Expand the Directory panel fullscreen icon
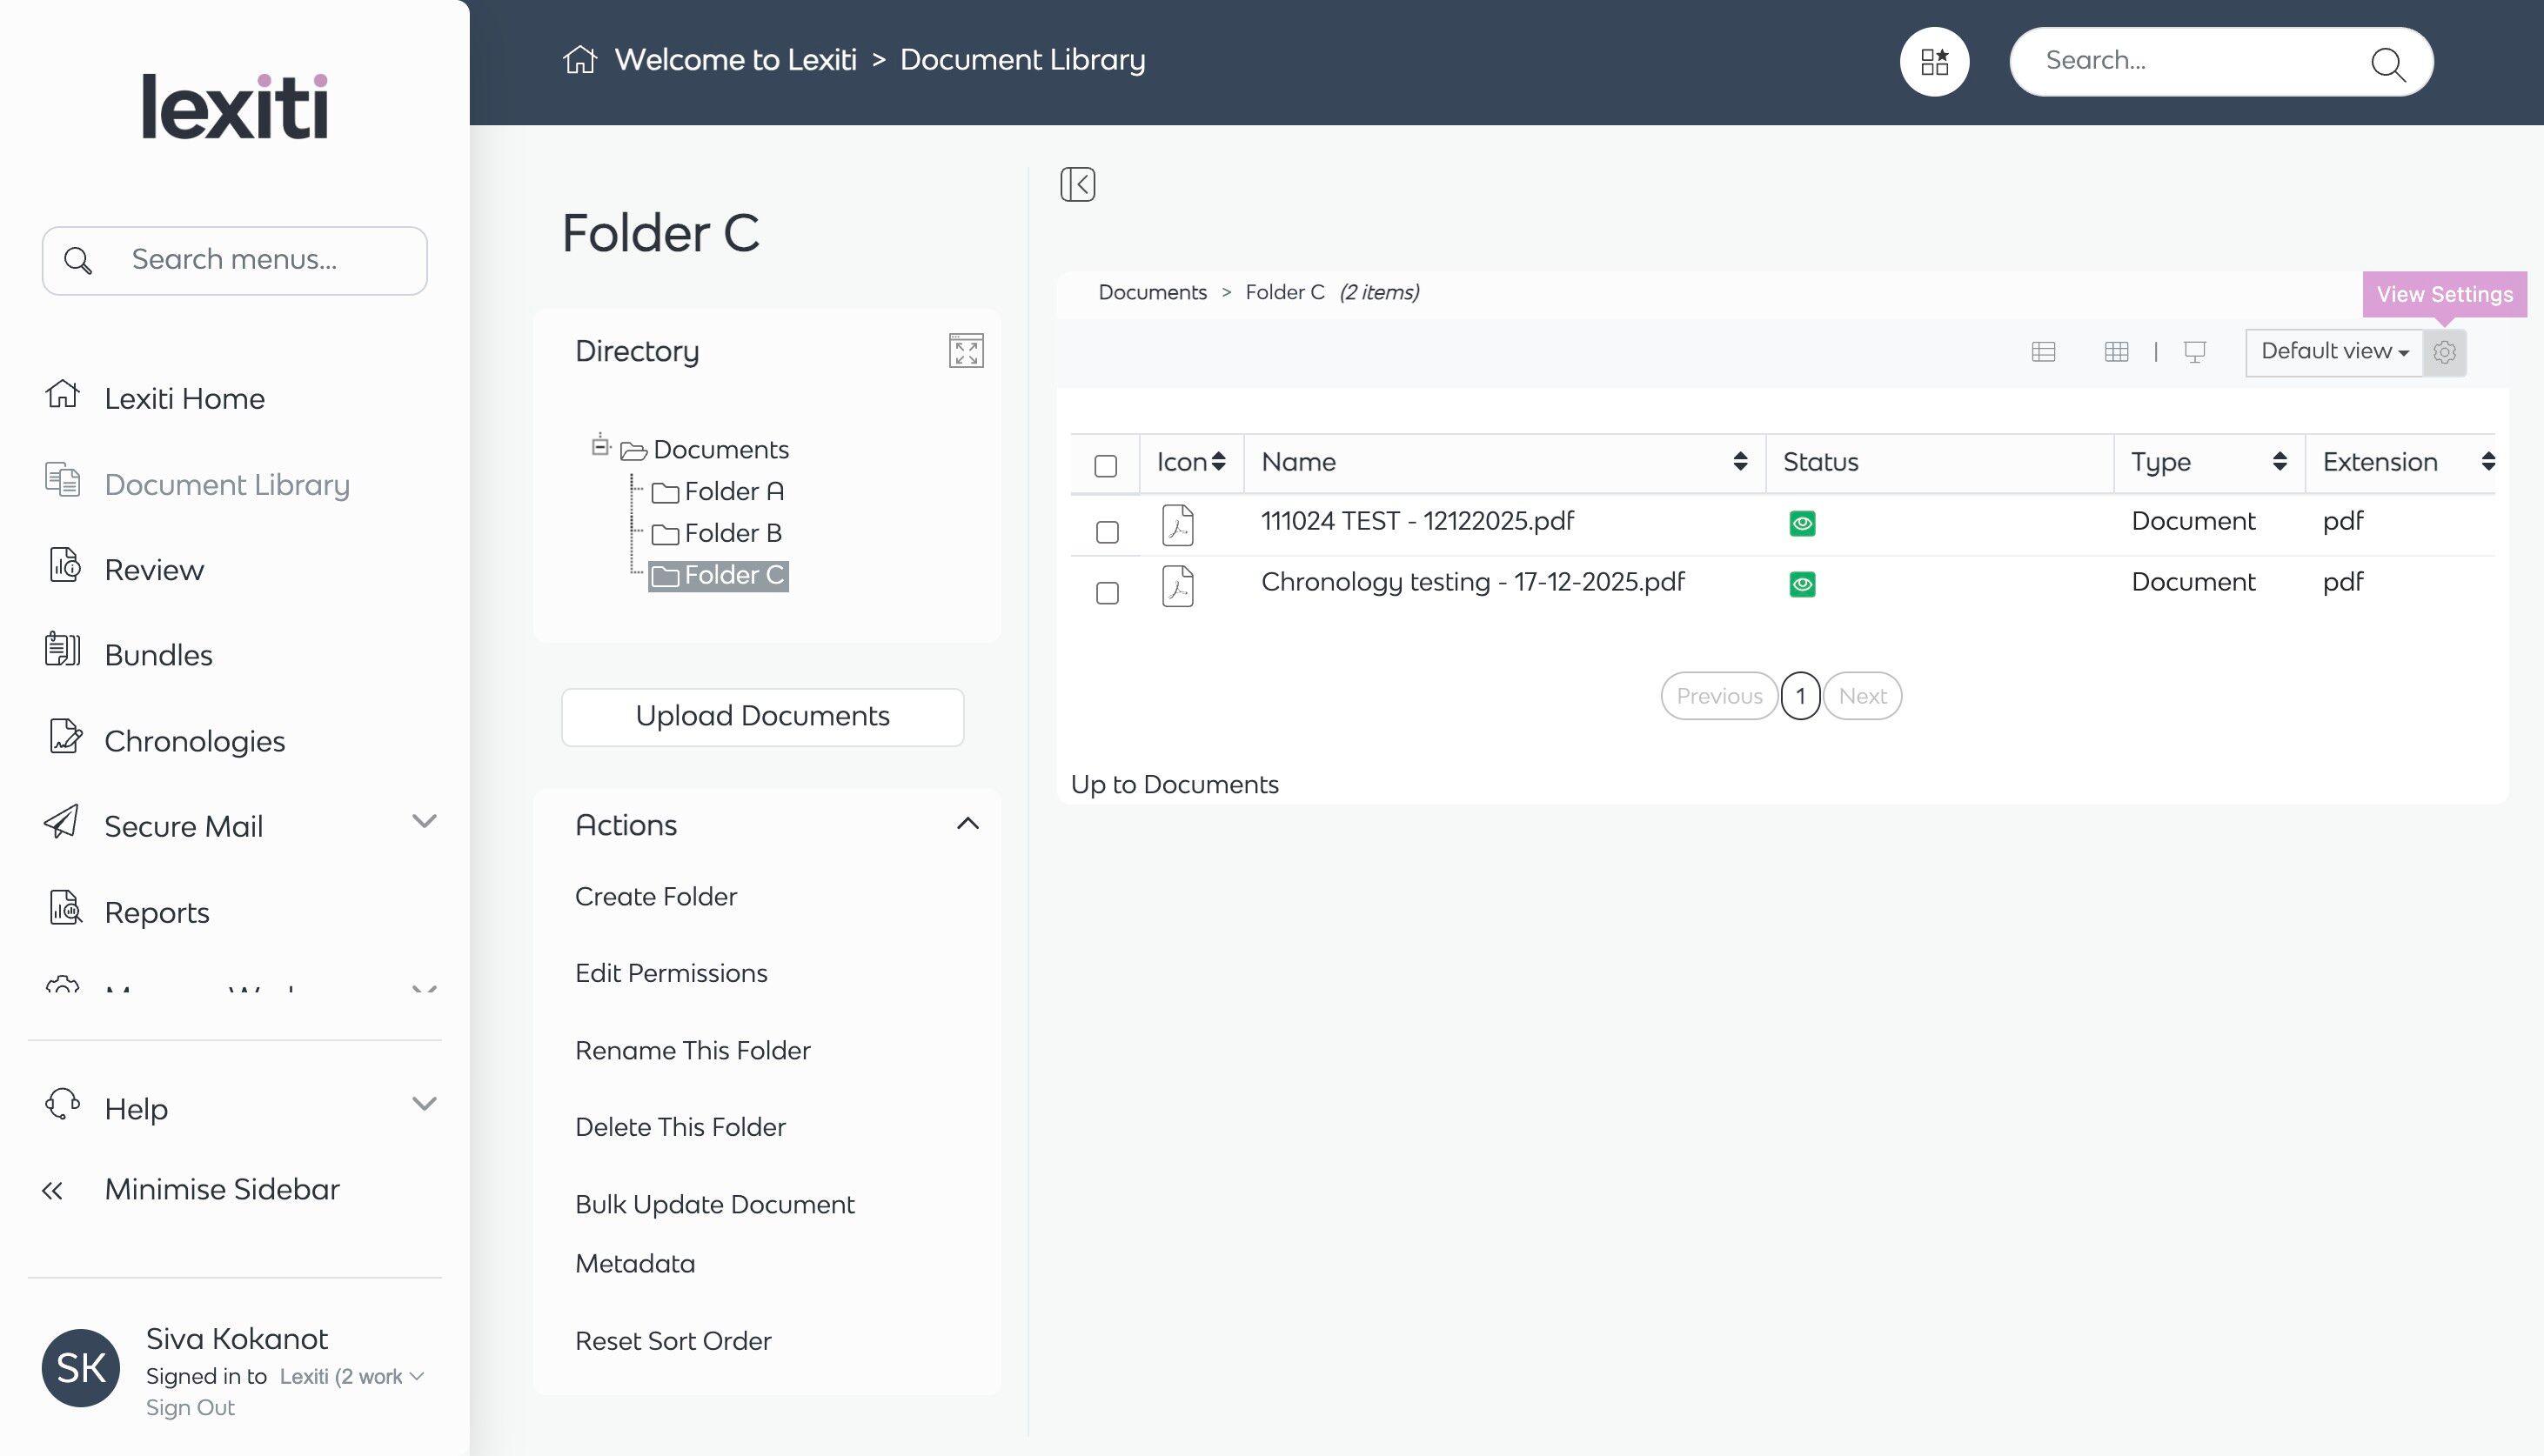 pos(965,351)
